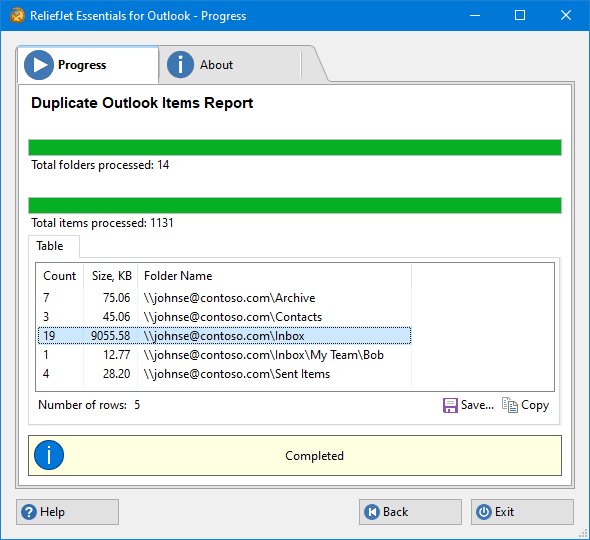The image size is (590, 540).
Task: Quit with the Exit button label
Action: [x=504, y=512]
